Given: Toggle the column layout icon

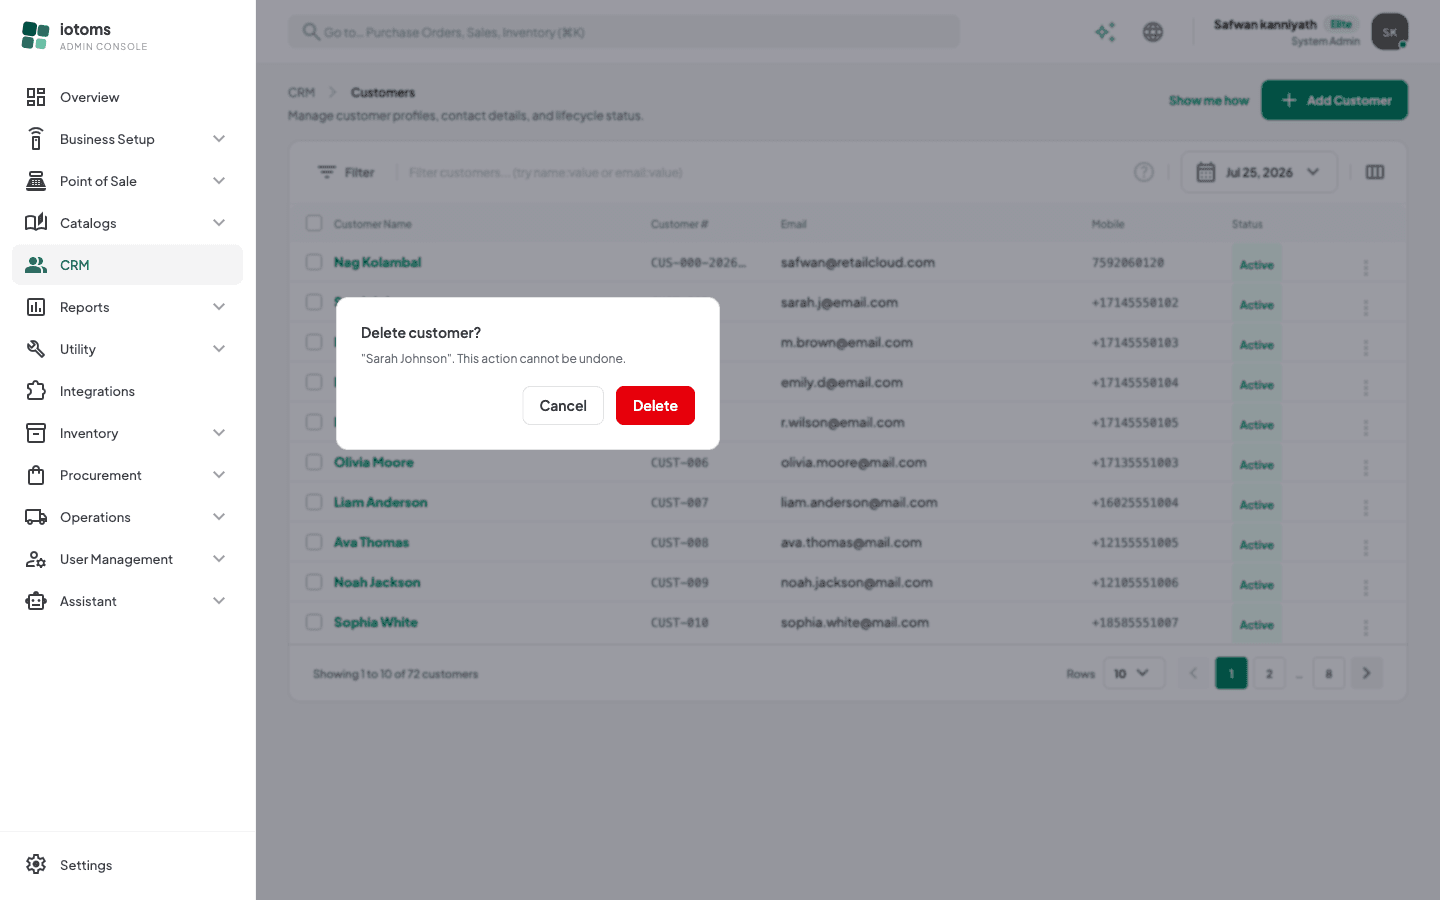Looking at the screenshot, I should click(x=1375, y=172).
